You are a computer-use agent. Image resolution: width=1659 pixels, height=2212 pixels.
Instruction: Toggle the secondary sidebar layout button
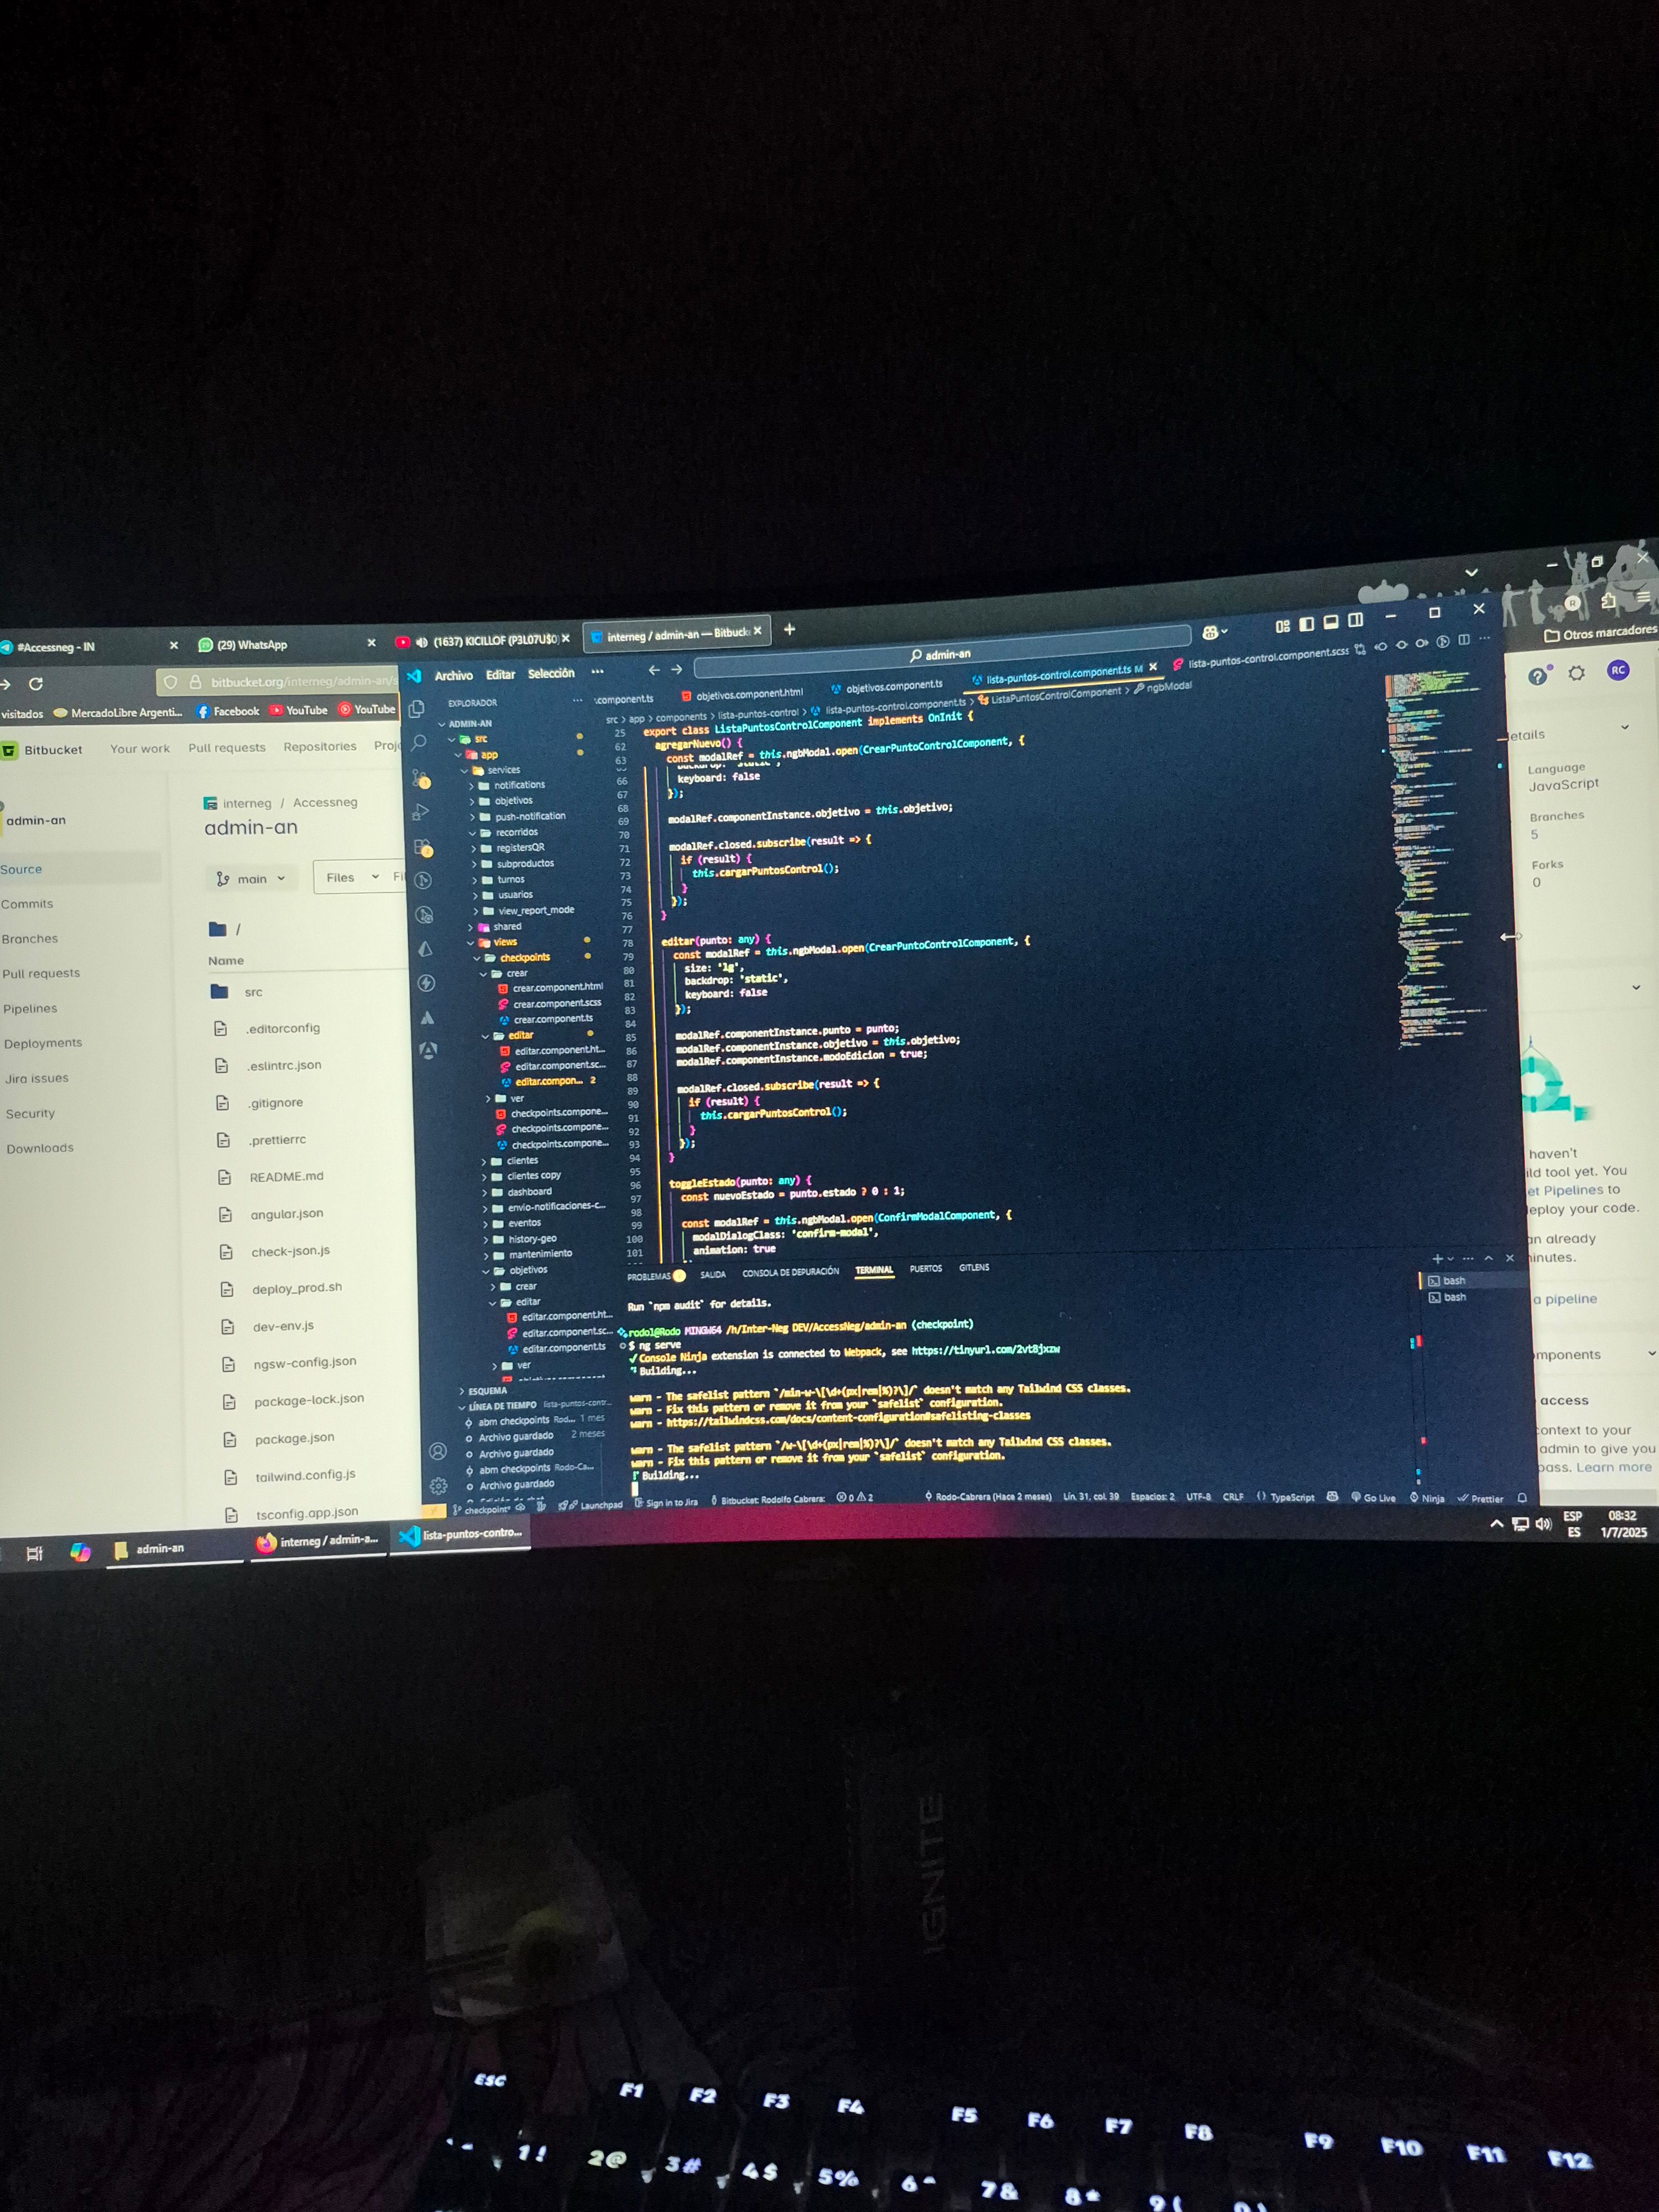pos(1355,620)
